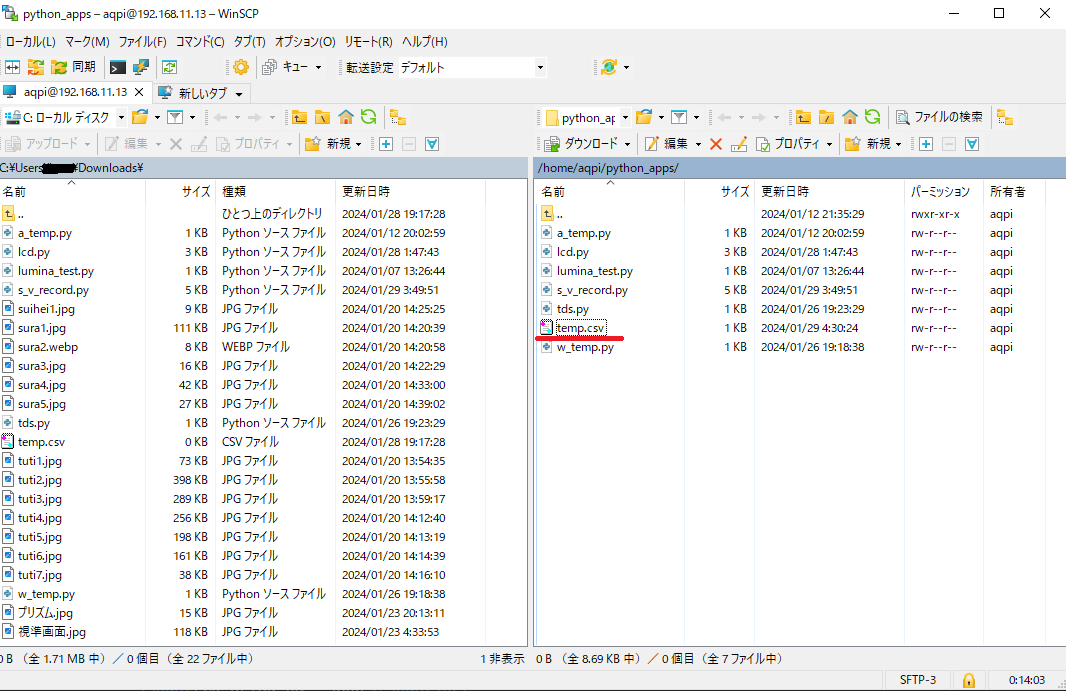Expand remote python_apps directory dropdown
Viewport: 1066px width, 691px height.
tap(625, 118)
